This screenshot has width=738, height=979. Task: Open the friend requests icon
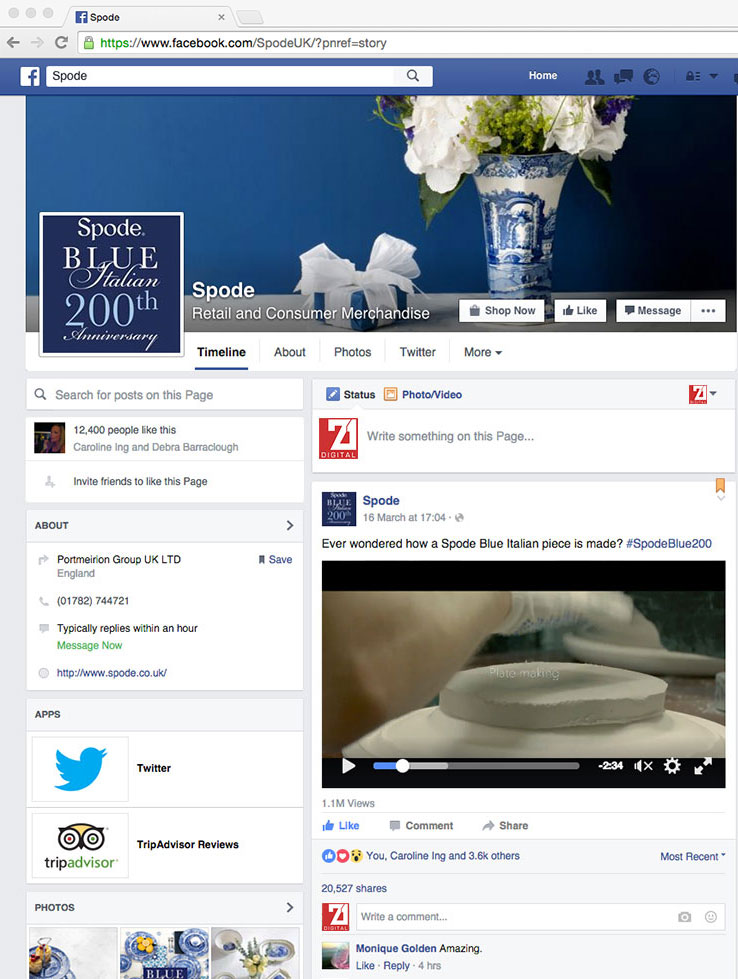tap(594, 76)
